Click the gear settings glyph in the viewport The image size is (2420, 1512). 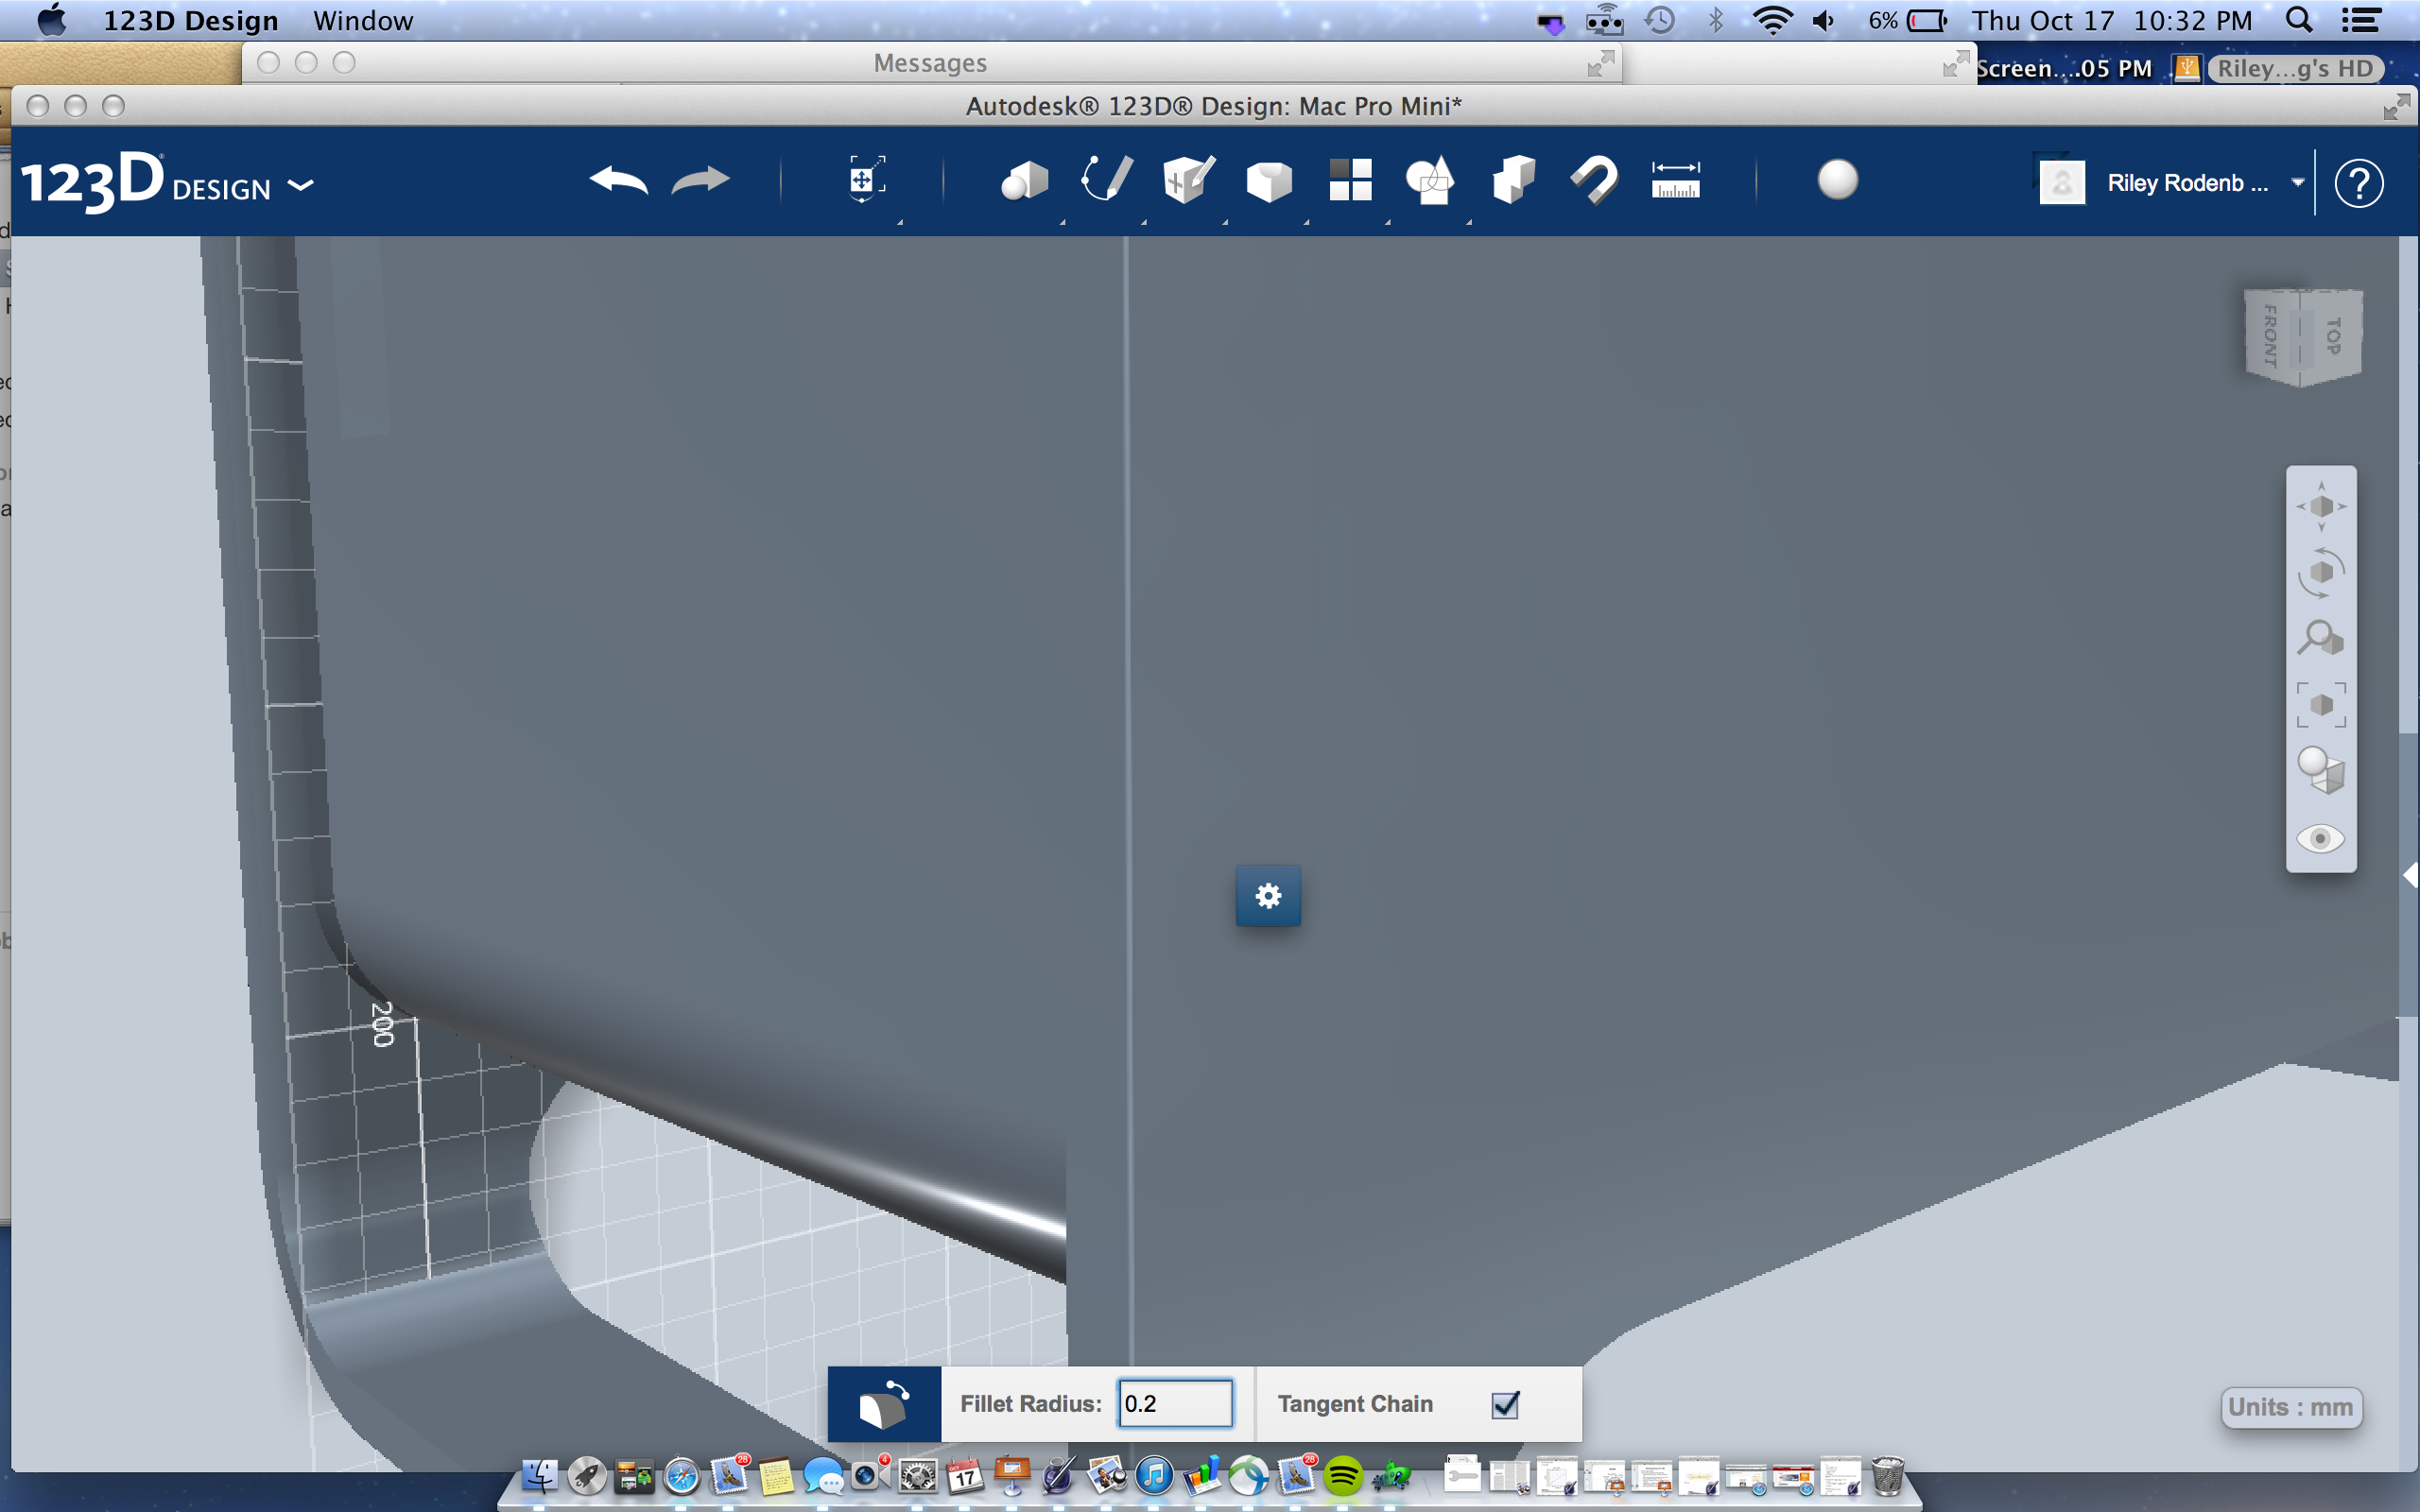(x=1268, y=896)
